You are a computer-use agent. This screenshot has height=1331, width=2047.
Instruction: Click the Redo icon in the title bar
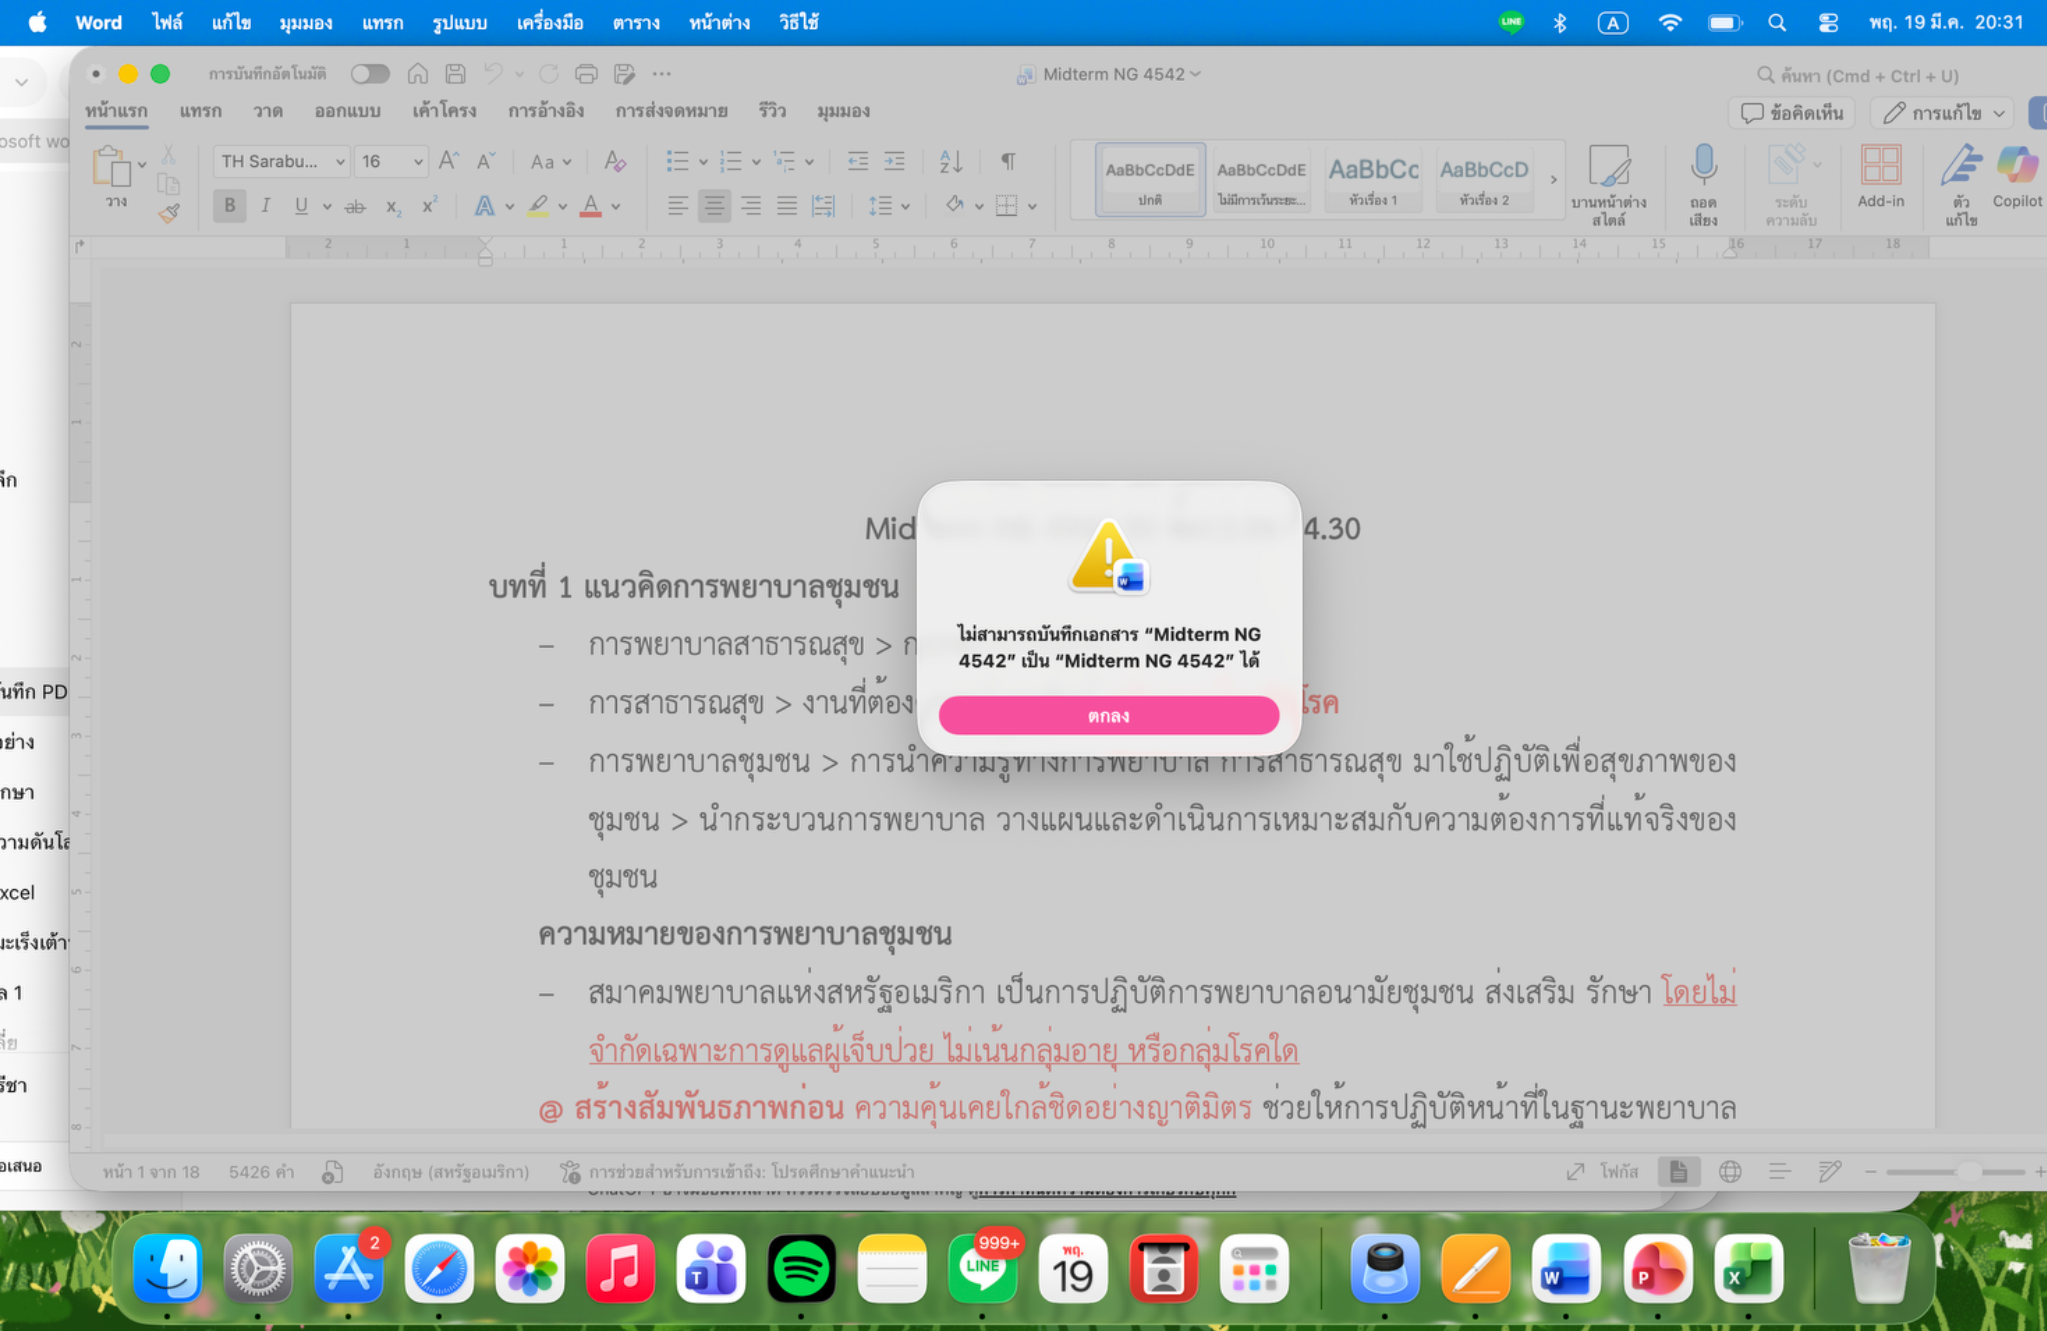pyautogui.click(x=549, y=74)
